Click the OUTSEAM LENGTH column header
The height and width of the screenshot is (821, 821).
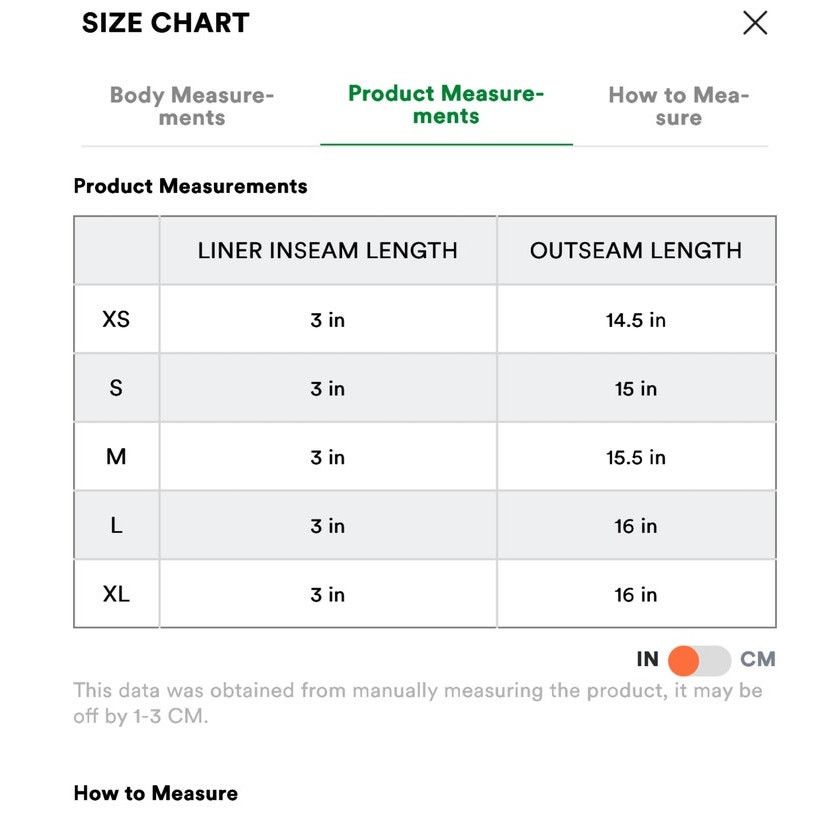pyautogui.click(x=636, y=250)
